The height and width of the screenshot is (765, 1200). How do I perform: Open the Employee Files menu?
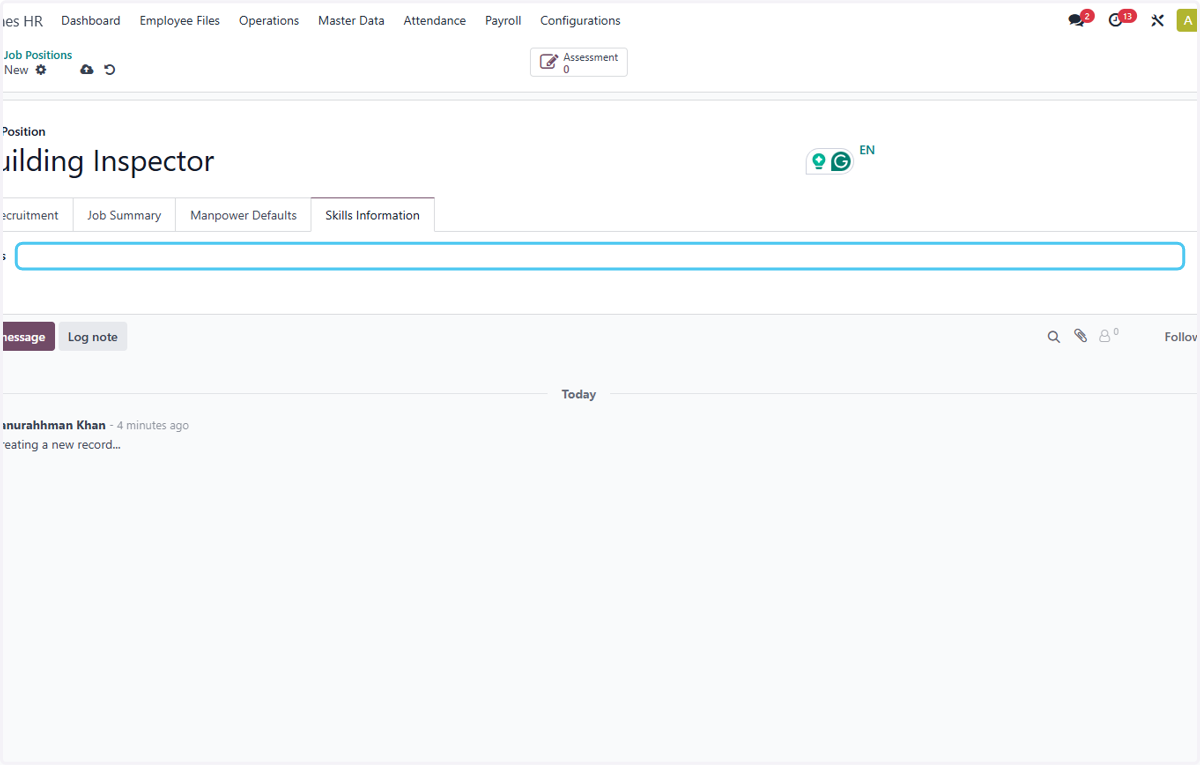[180, 20]
